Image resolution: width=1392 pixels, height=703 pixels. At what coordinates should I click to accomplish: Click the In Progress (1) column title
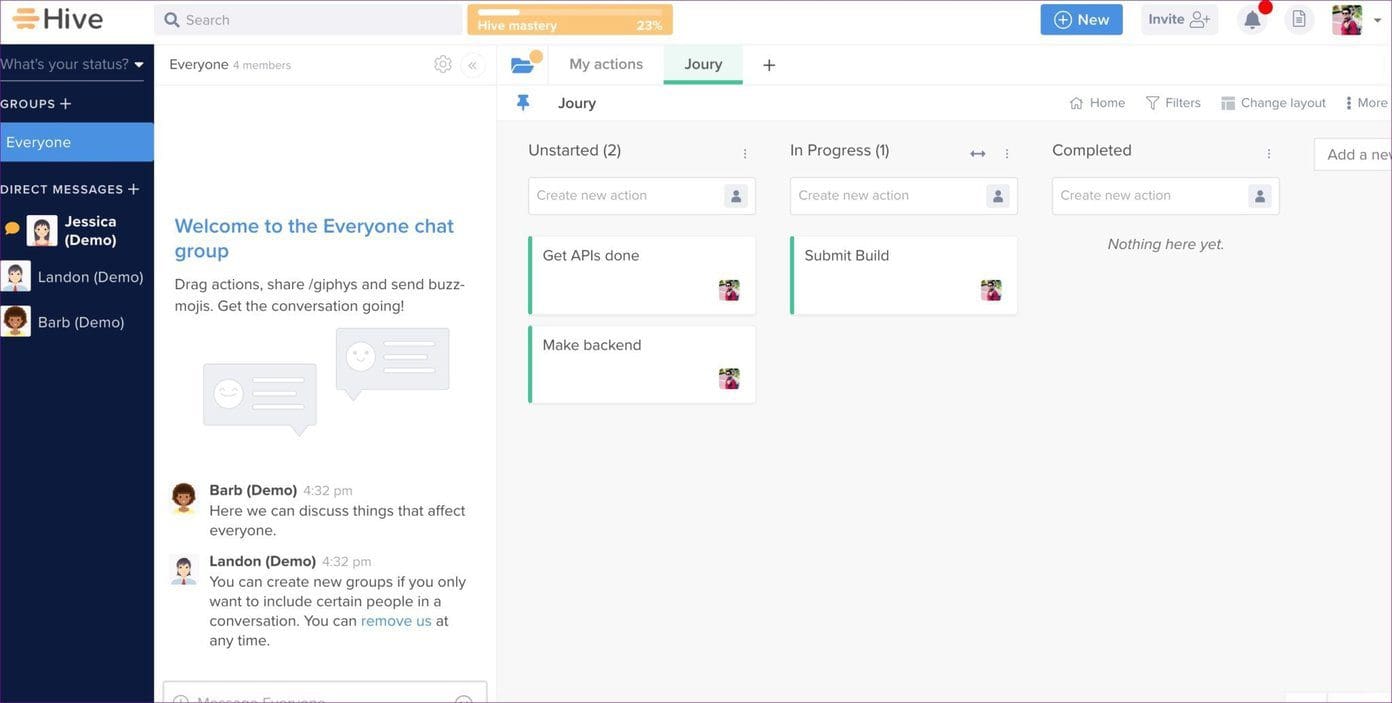[840, 150]
